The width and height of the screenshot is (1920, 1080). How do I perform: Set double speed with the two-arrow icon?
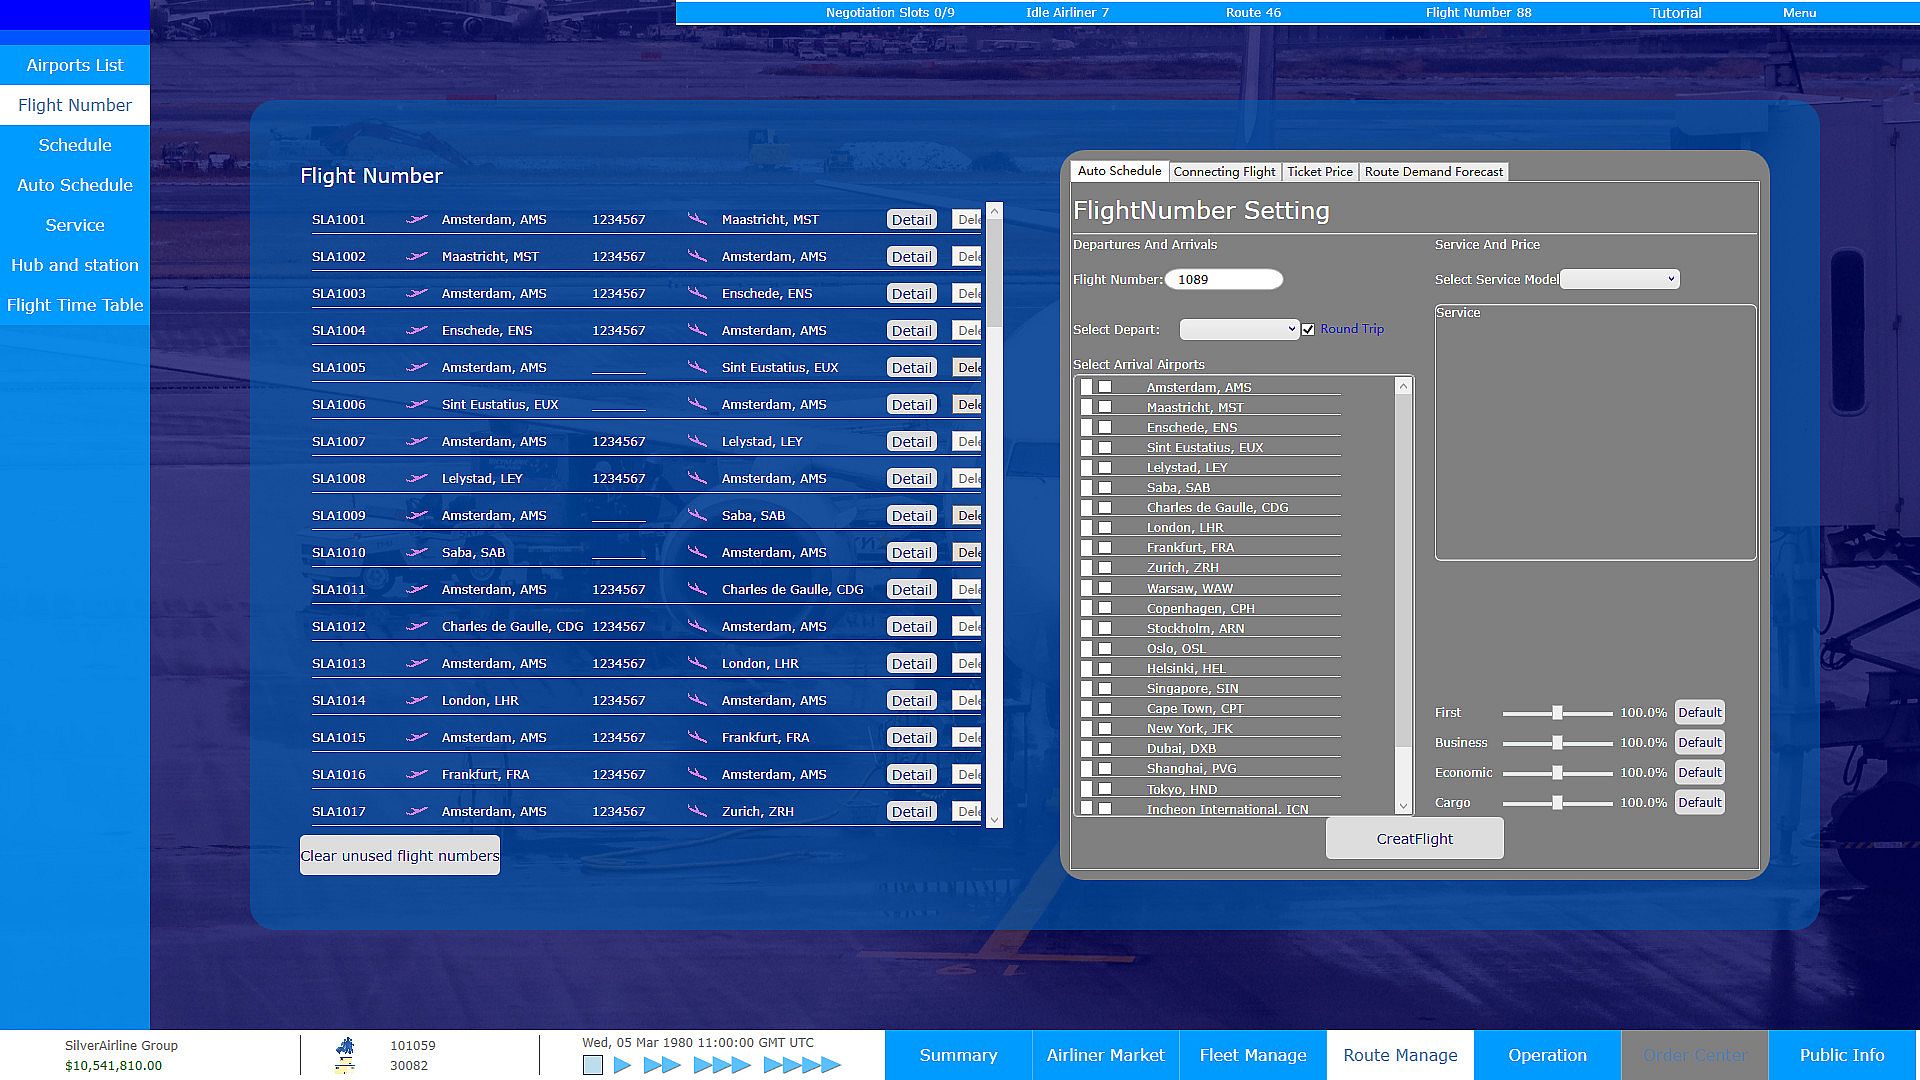point(662,1065)
